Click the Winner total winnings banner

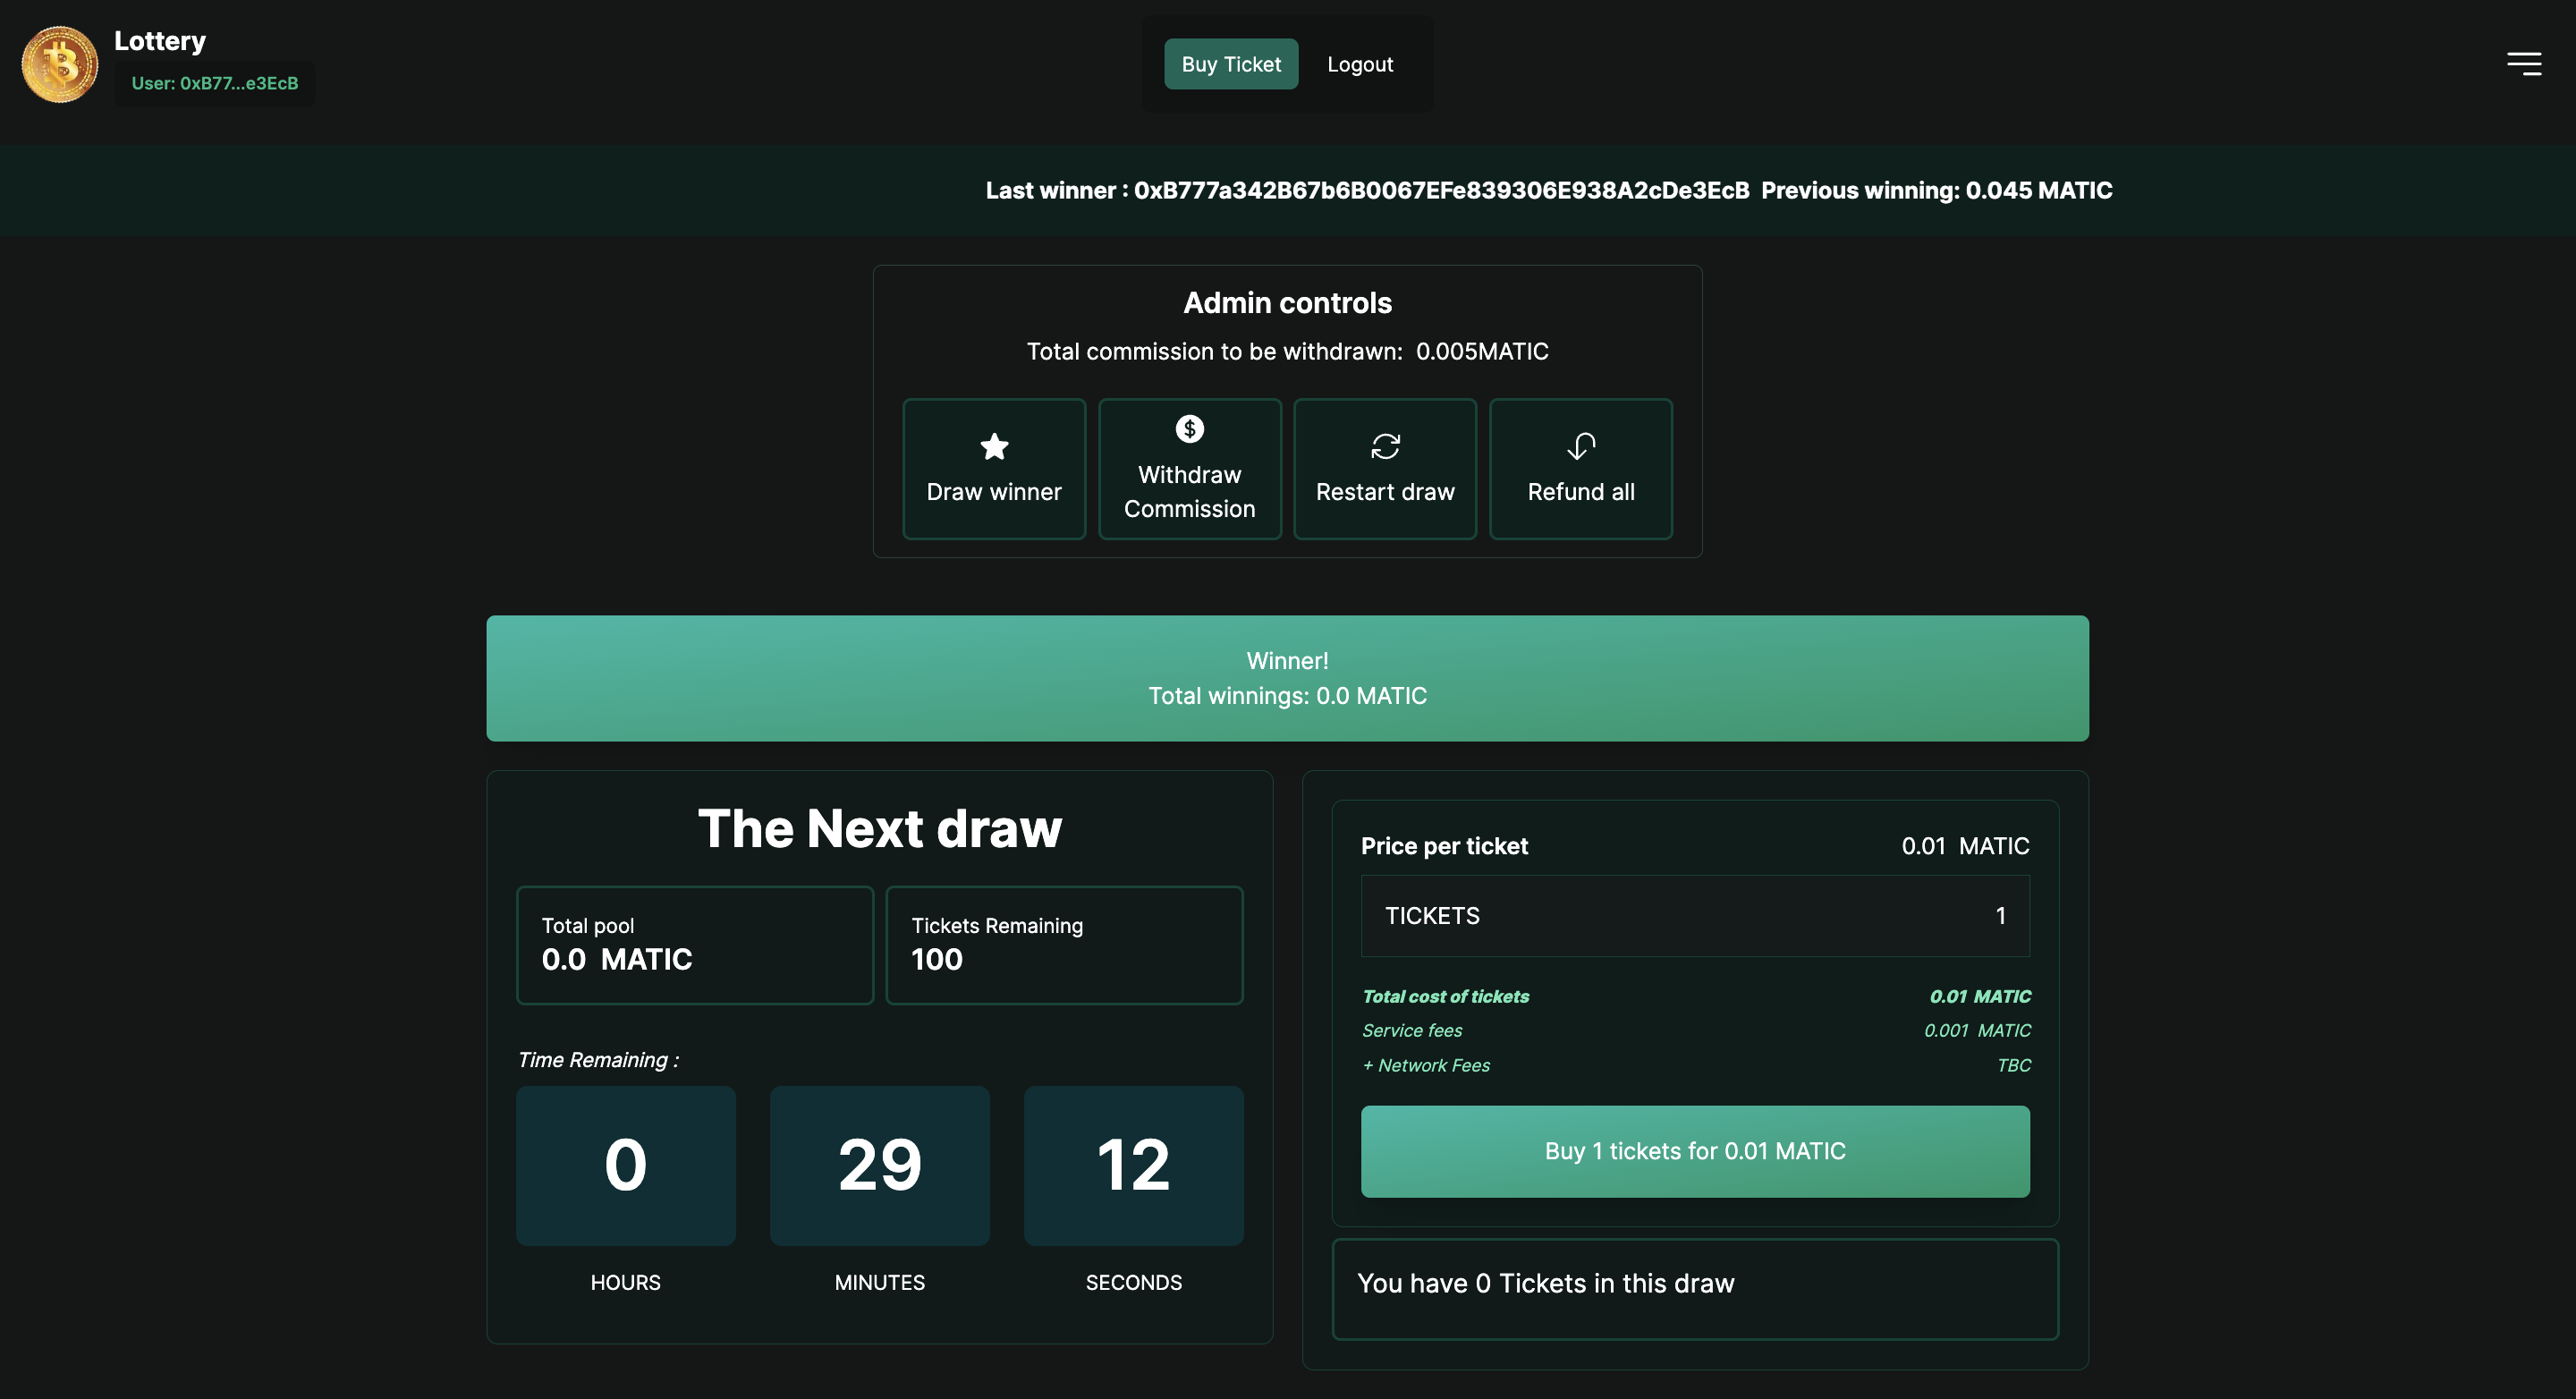click(1287, 678)
